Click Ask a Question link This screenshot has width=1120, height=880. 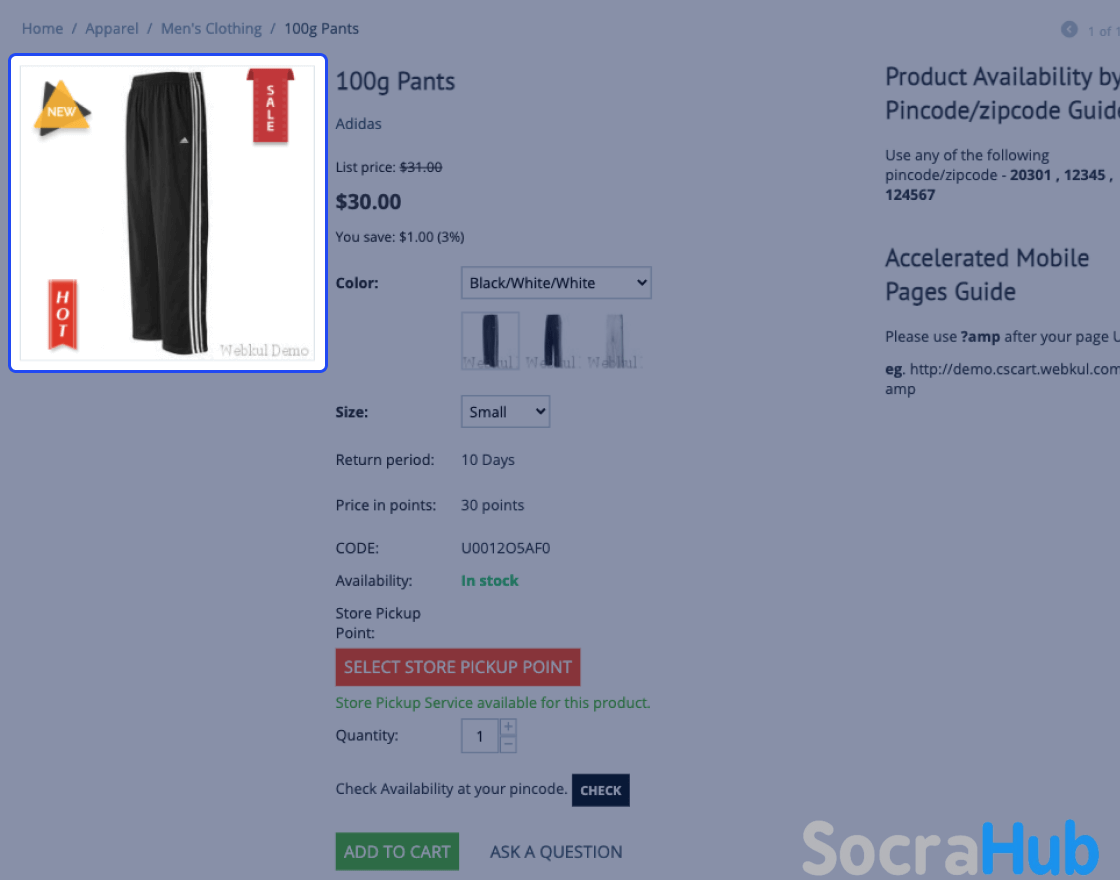(556, 851)
